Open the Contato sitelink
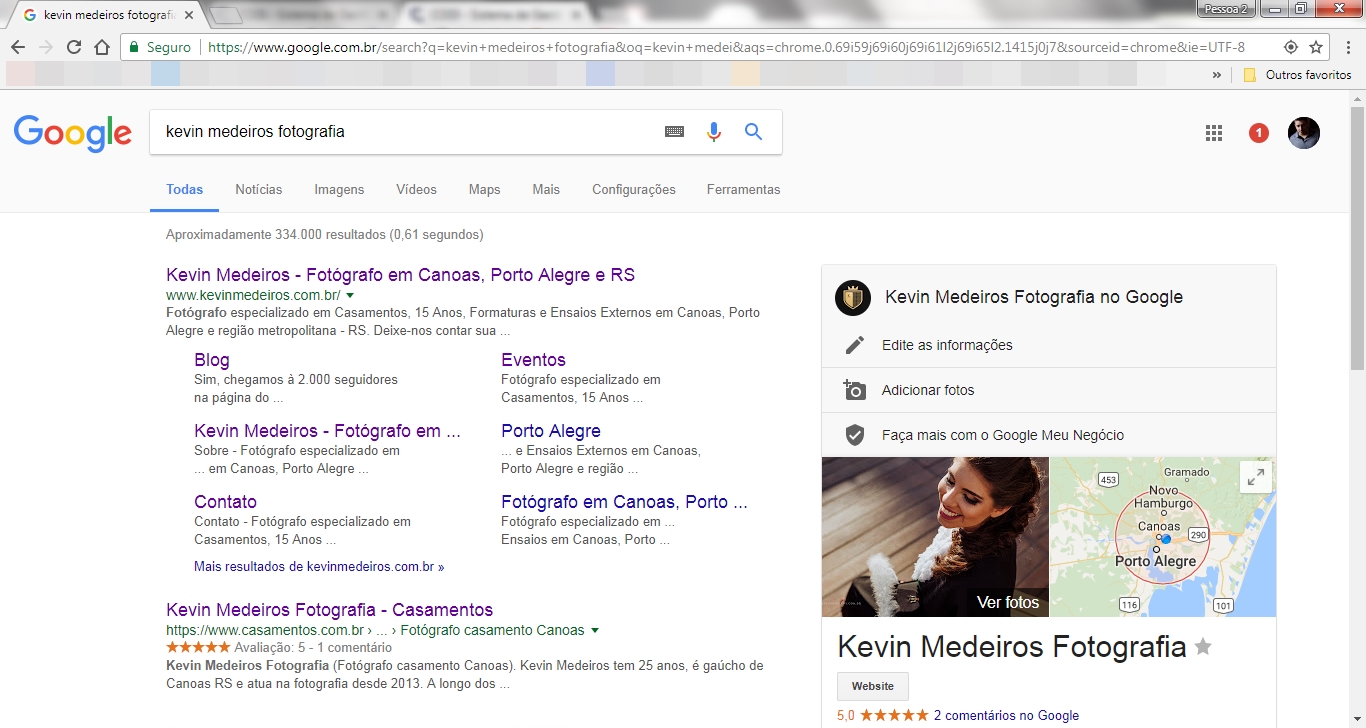Screen dimensions: 1366x728 point(225,502)
